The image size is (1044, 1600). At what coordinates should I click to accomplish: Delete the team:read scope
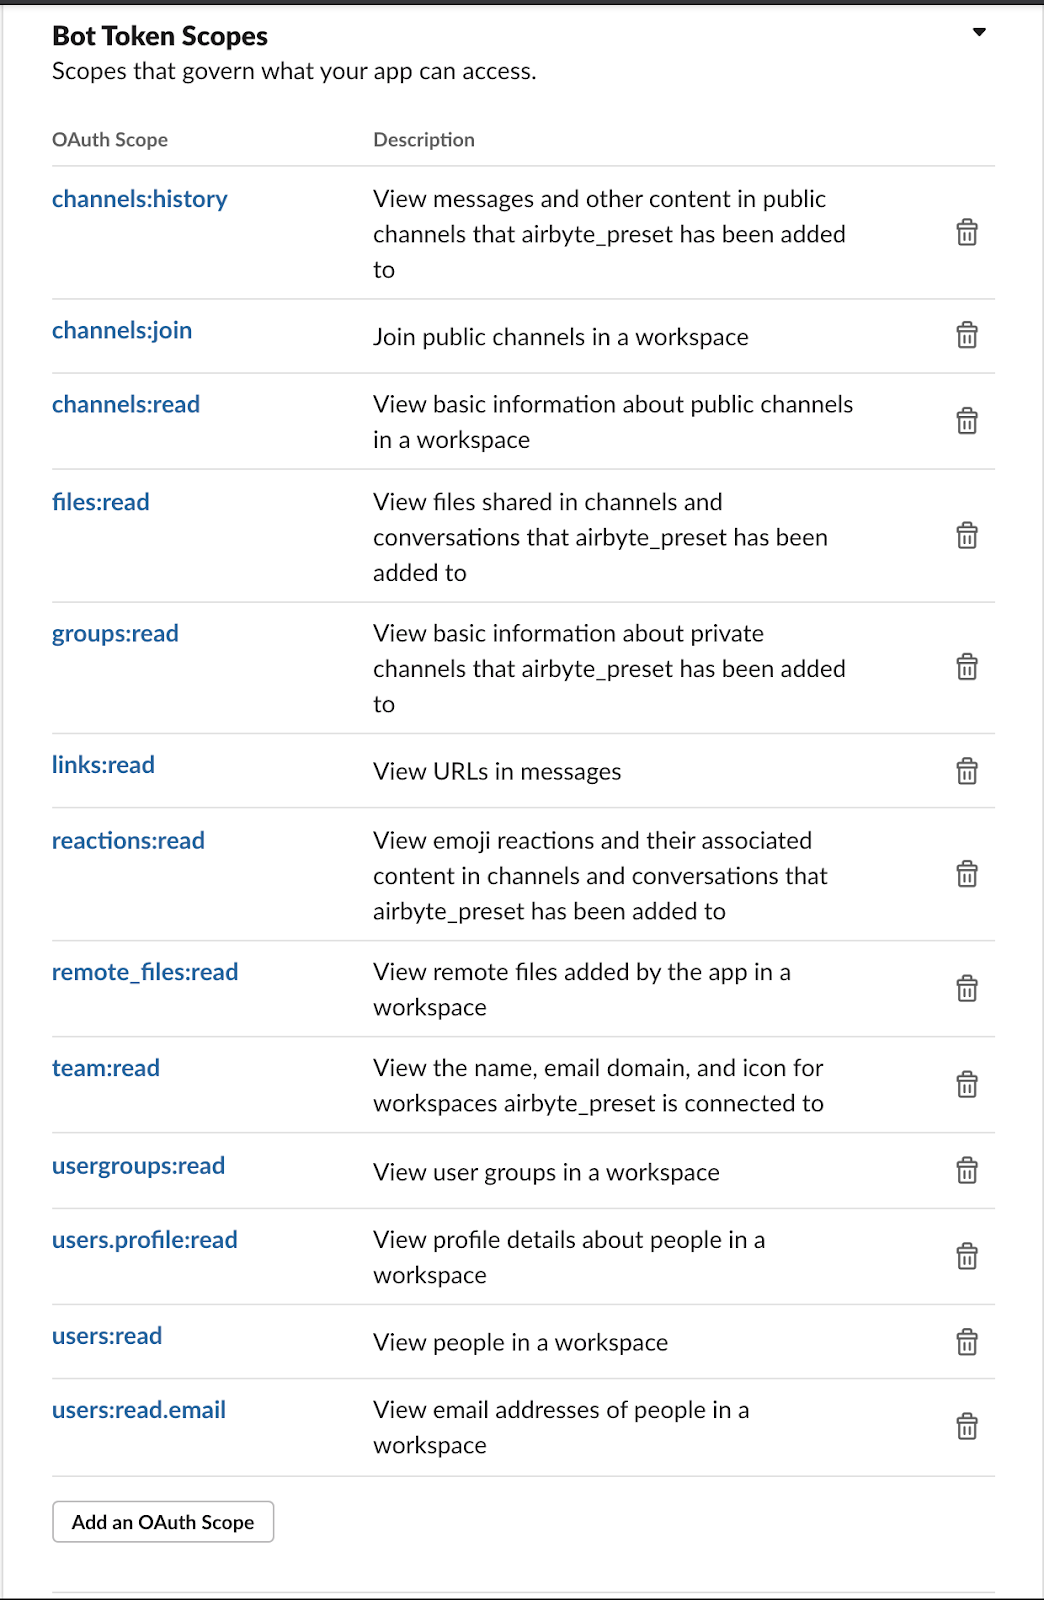pos(967,1086)
